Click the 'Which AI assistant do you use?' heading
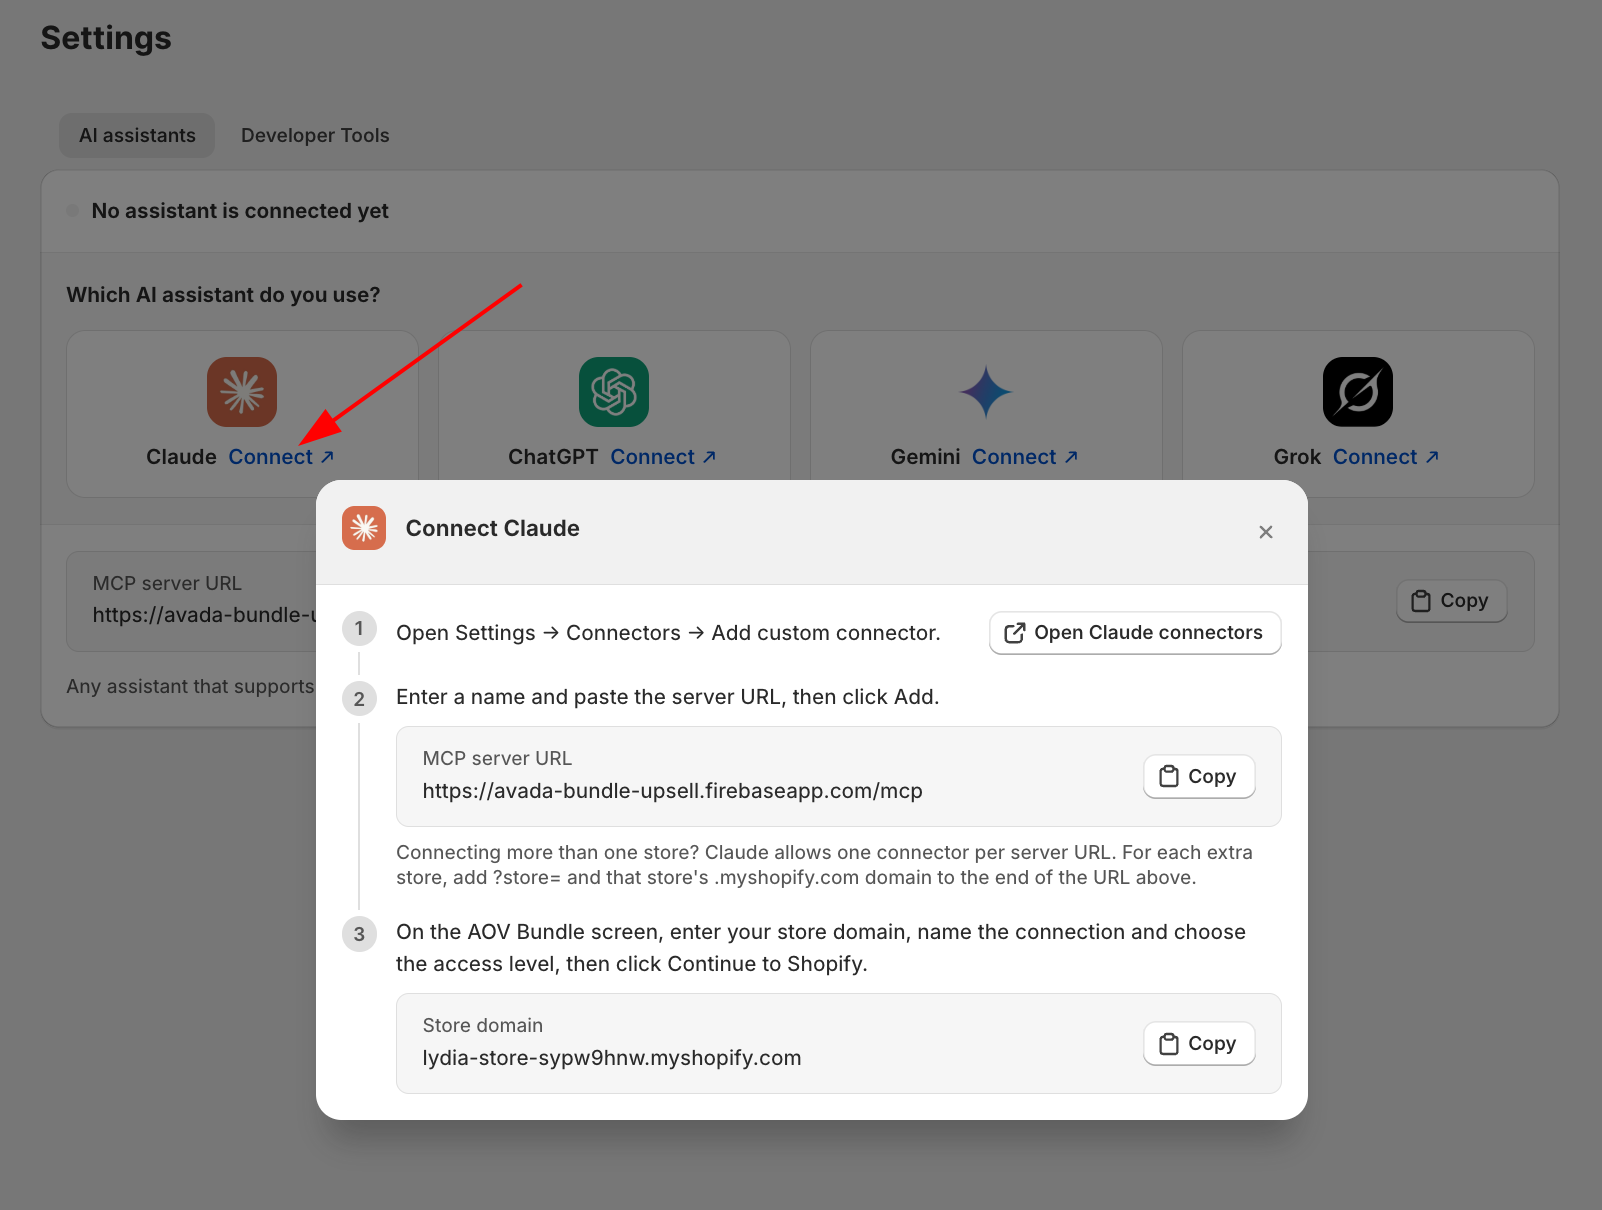 click(x=223, y=295)
